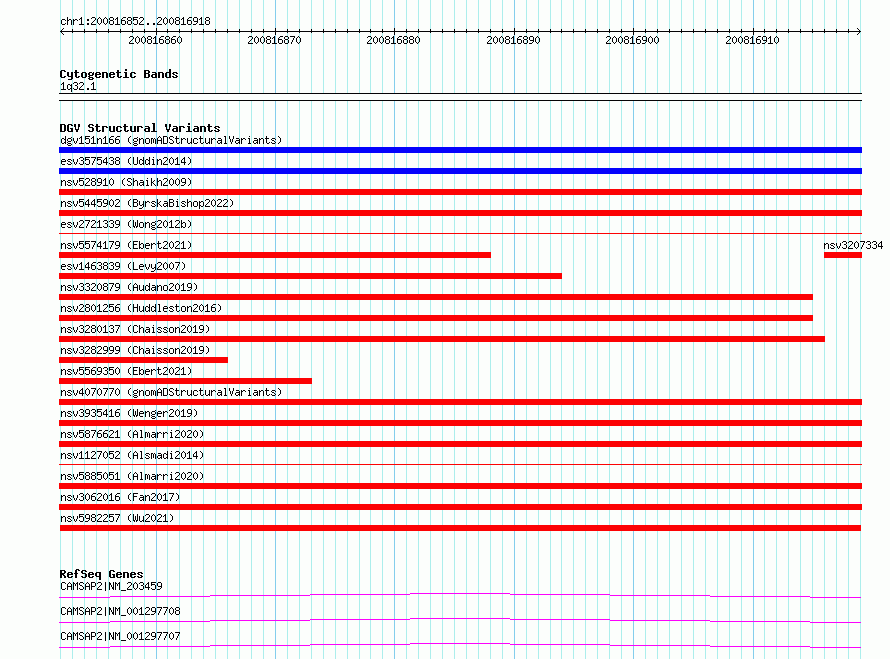Open variant nsv3062016 (Fan2017)
The height and width of the screenshot is (659, 890).
pyautogui.click(x=120, y=497)
